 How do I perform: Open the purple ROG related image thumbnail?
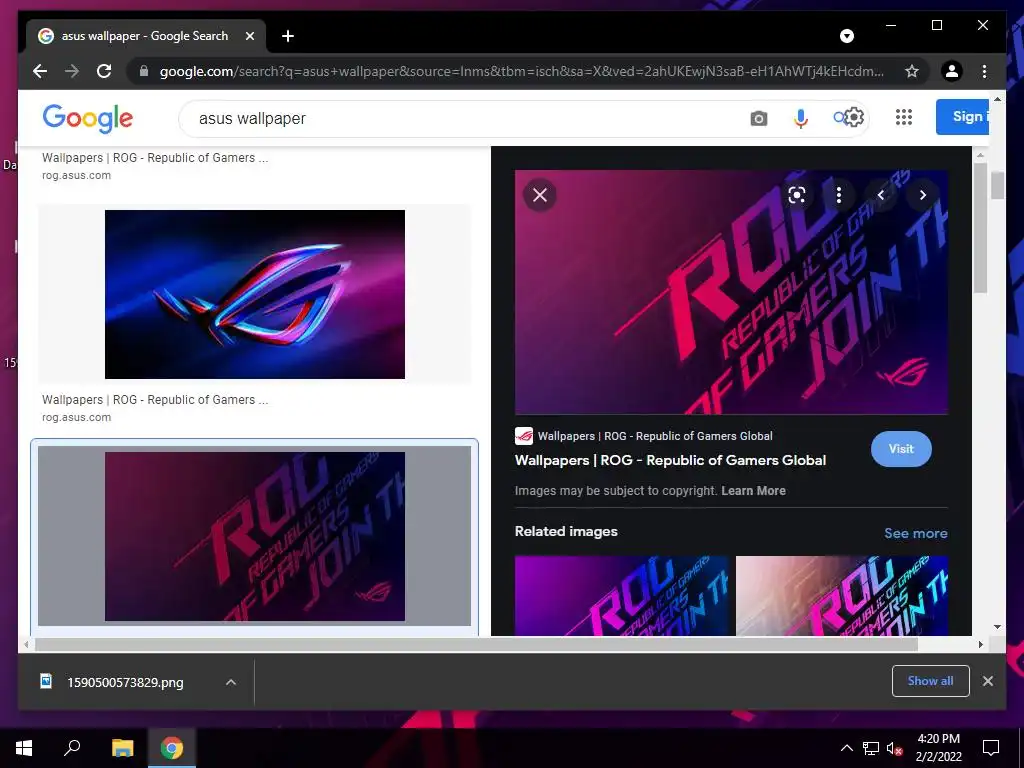coord(622,596)
